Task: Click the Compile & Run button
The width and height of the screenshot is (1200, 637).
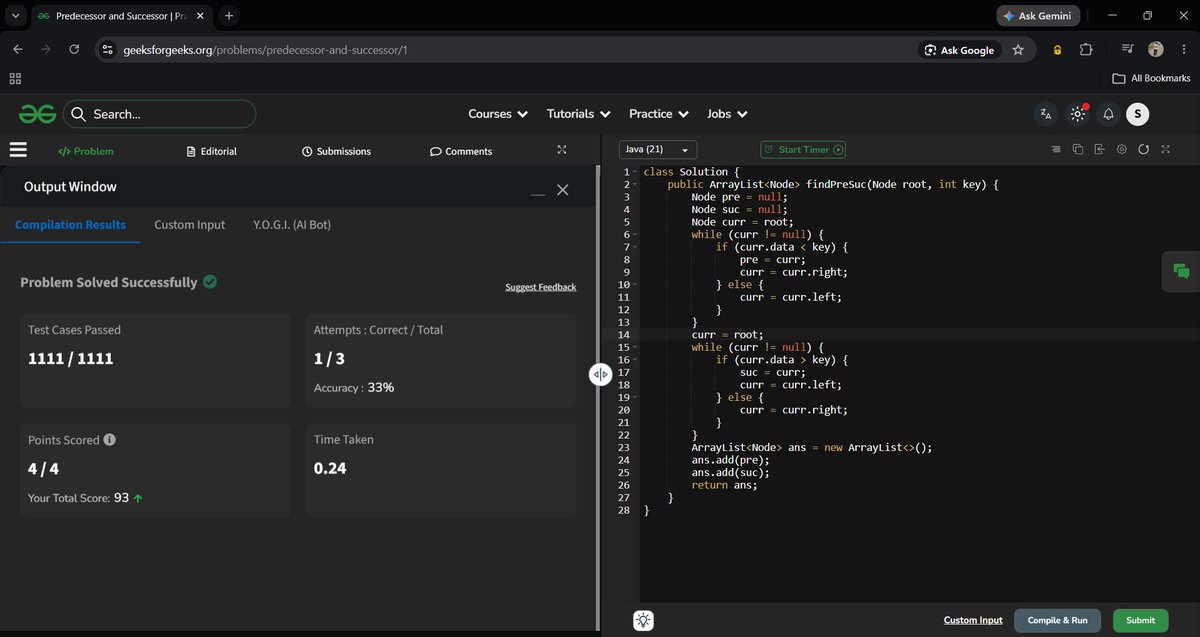Action: (x=1057, y=620)
